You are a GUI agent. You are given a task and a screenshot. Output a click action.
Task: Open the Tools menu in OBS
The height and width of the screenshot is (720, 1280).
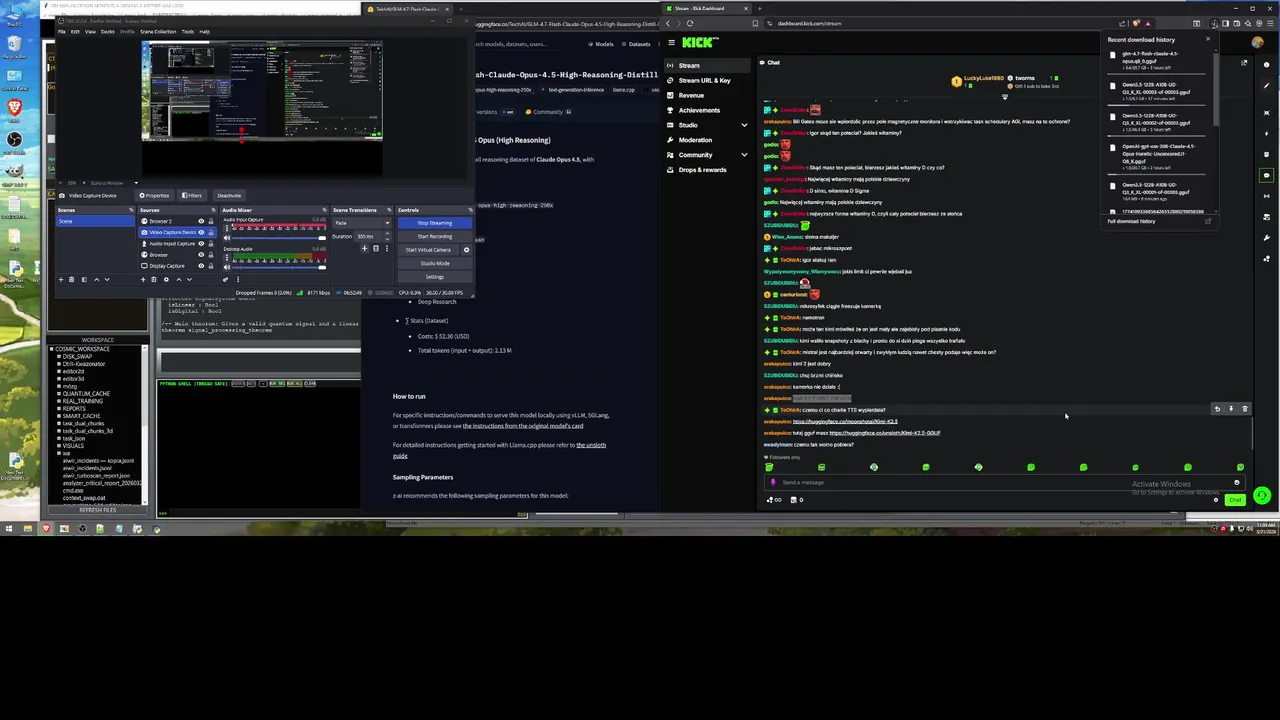click(187, 31)
